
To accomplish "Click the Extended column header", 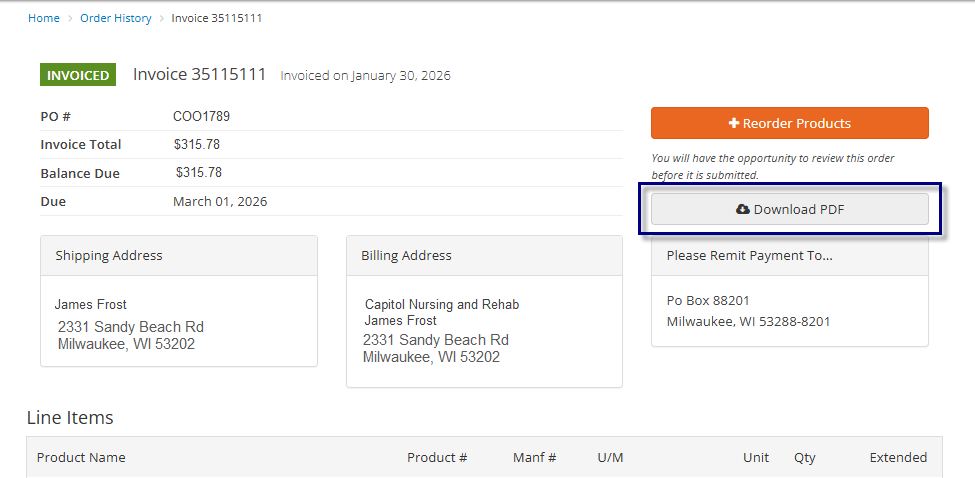I will tap(898, 457).
